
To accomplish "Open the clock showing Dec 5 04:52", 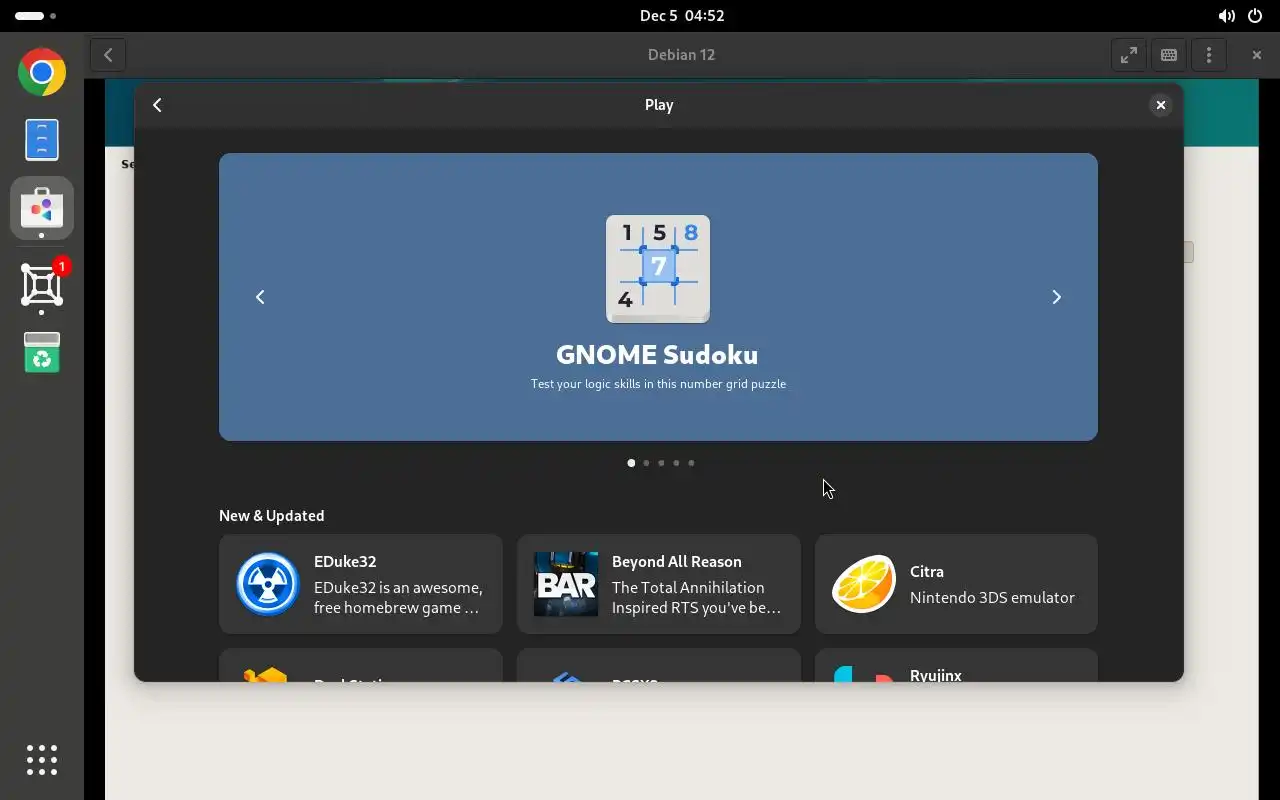I will (682, 16).
